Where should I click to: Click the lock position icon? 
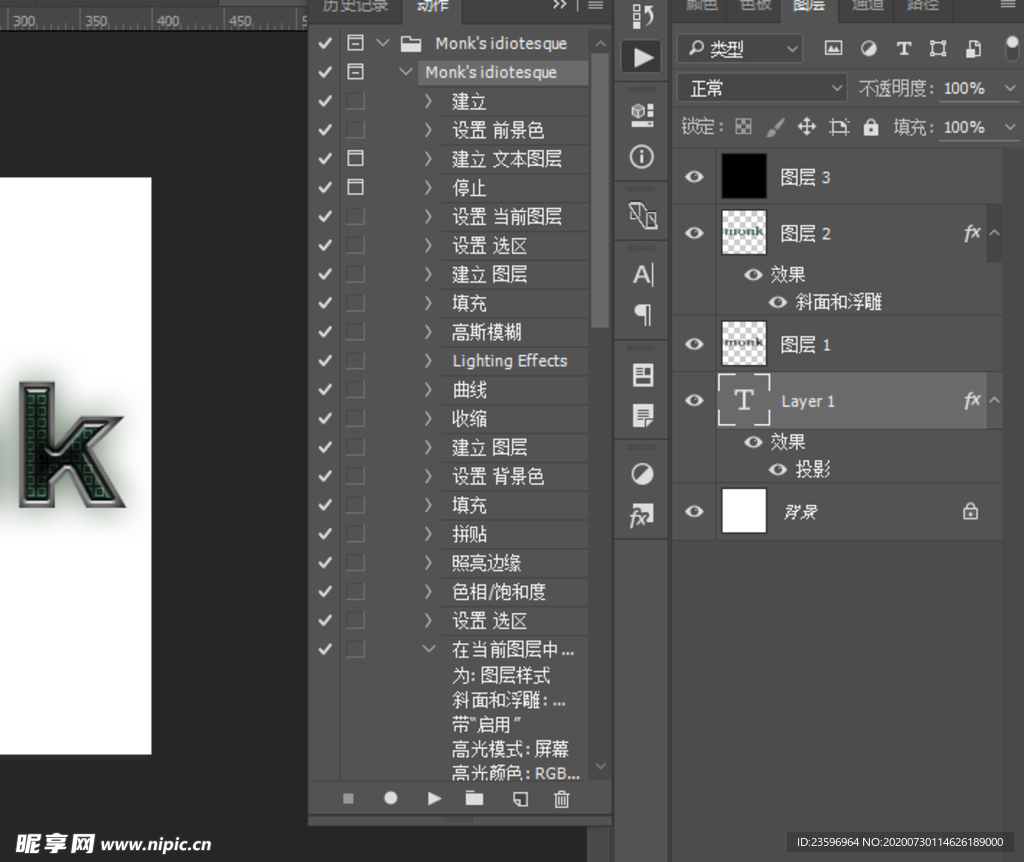coord(805,127)
